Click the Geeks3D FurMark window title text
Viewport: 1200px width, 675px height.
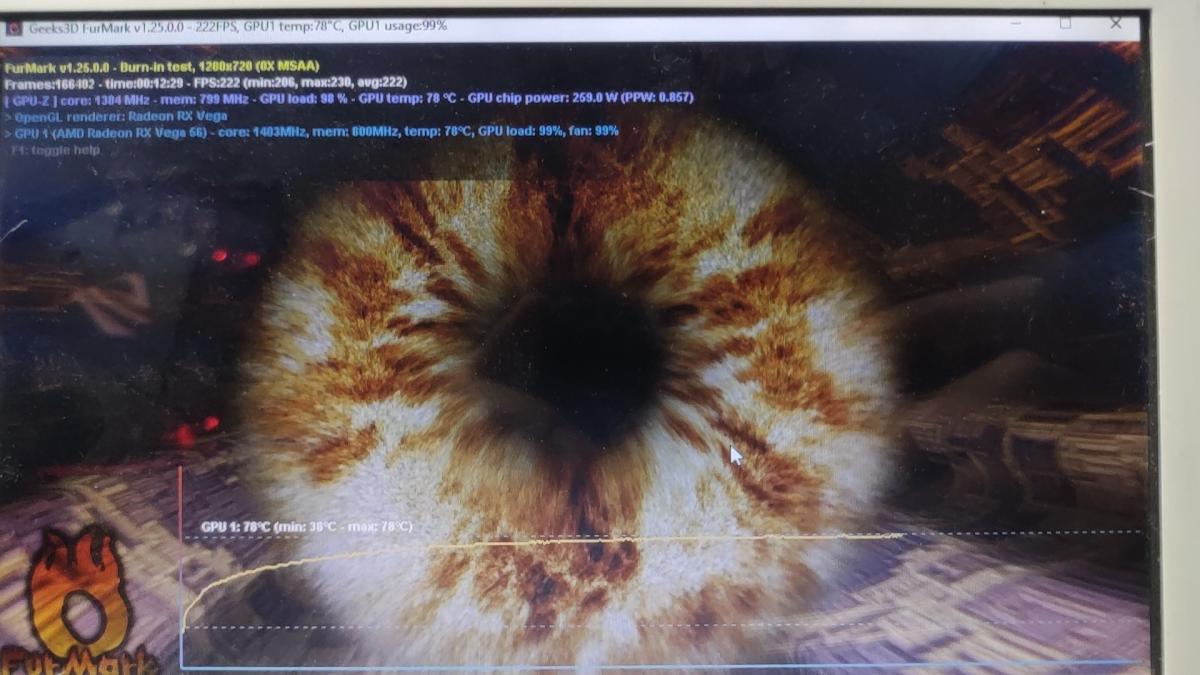click(x=238, y=26)
